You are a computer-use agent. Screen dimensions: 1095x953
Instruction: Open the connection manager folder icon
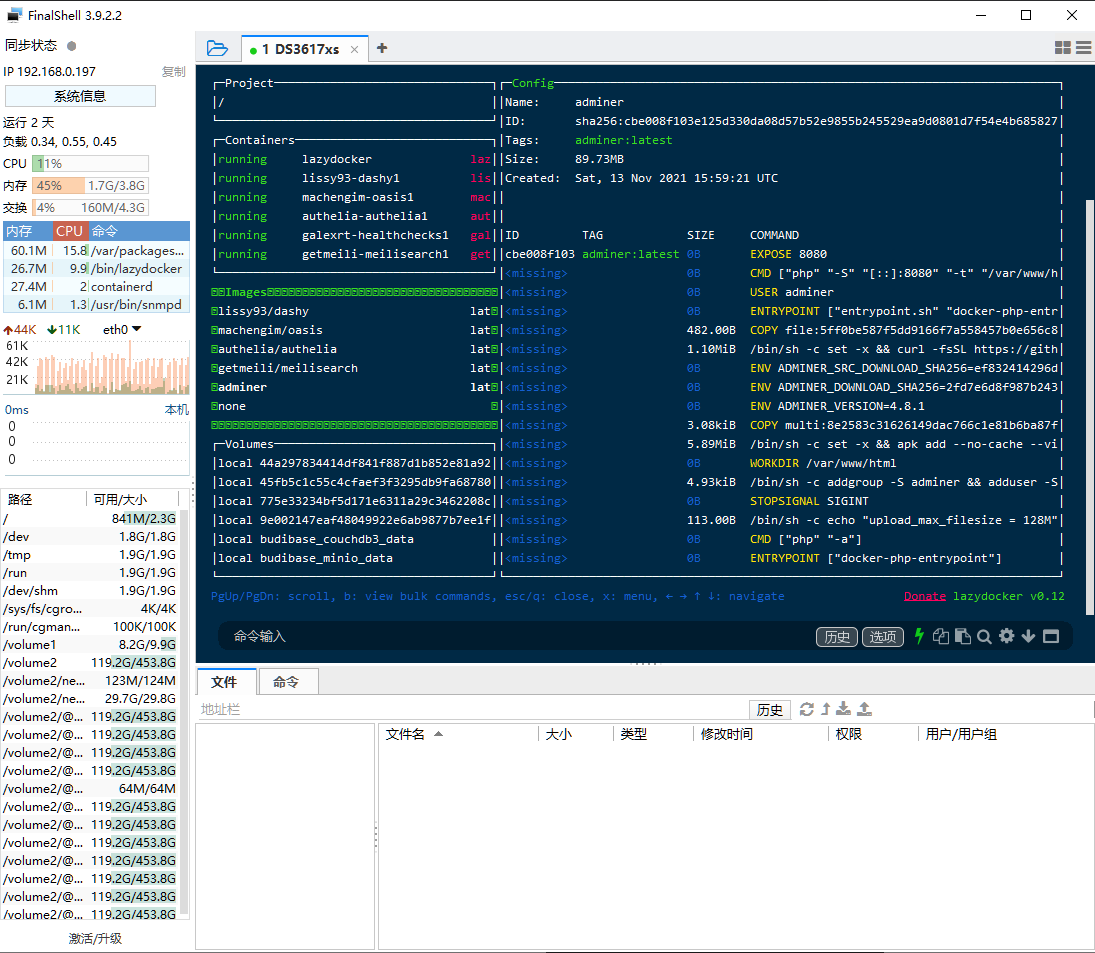pyautogui.click(x=217, y=48)
